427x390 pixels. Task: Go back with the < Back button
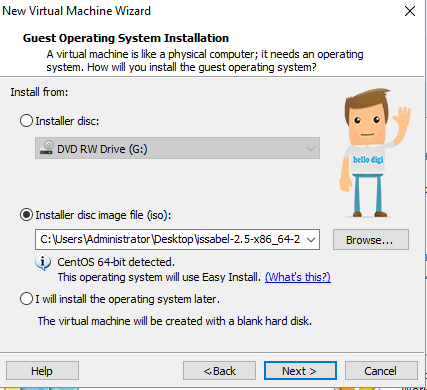click(x=219, y=371)
